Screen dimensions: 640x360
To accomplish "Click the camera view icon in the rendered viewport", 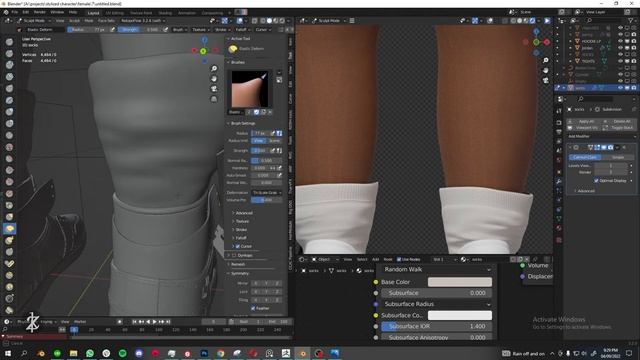I will pos(546,80).
